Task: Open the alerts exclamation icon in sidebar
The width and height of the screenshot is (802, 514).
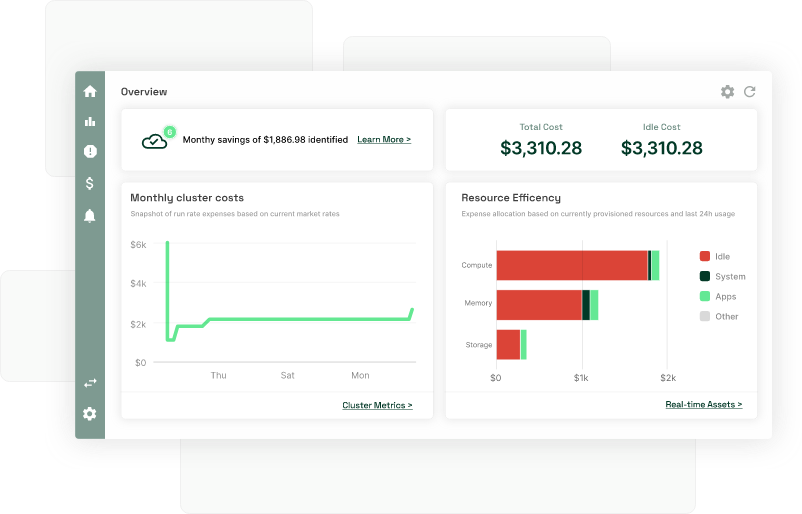Action: 90,151
